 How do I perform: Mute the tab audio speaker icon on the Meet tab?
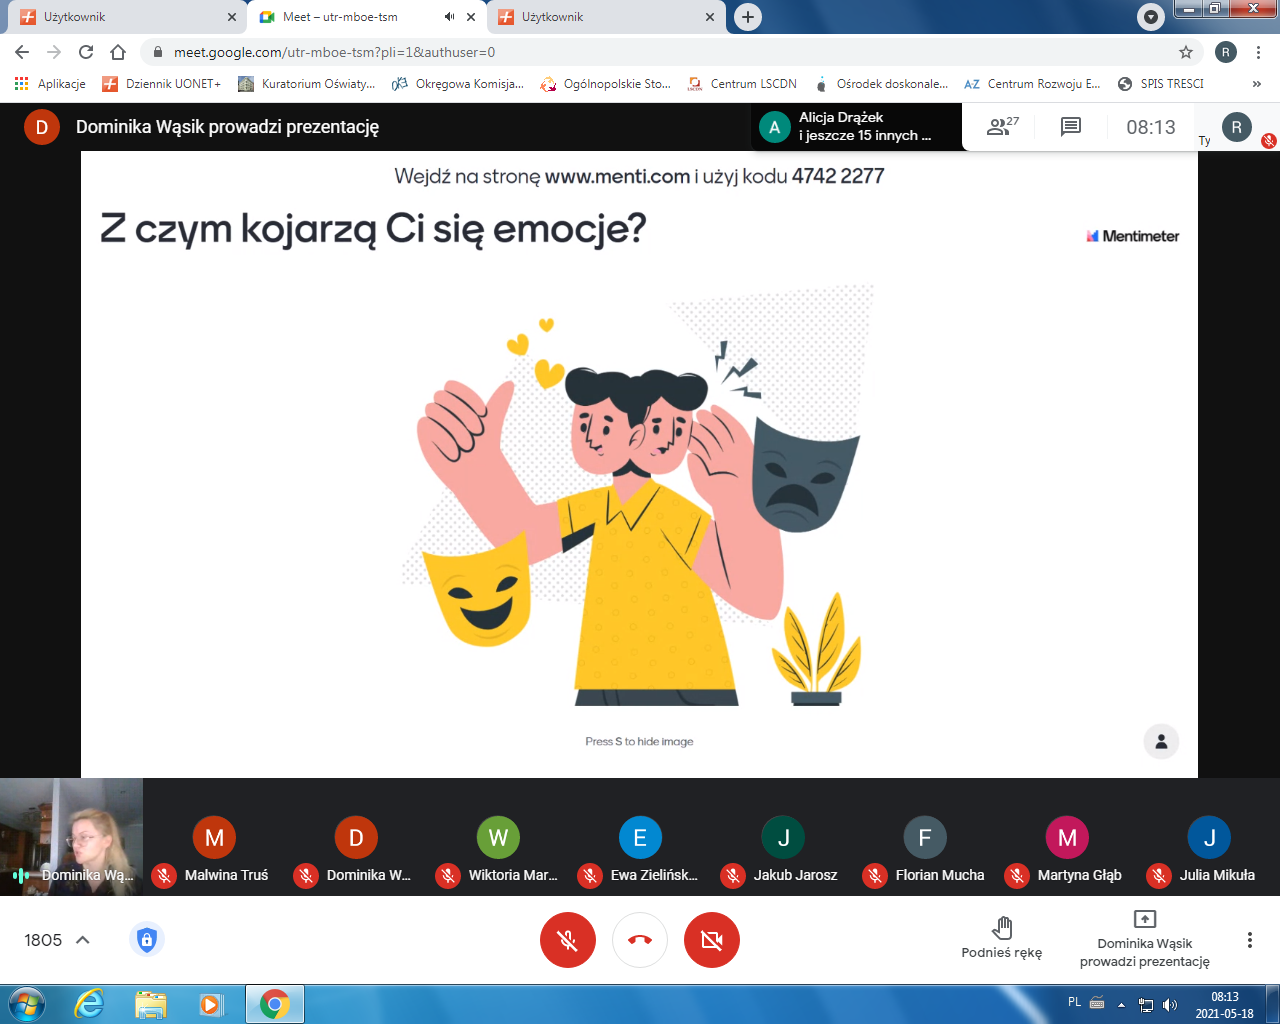point(449,17)
